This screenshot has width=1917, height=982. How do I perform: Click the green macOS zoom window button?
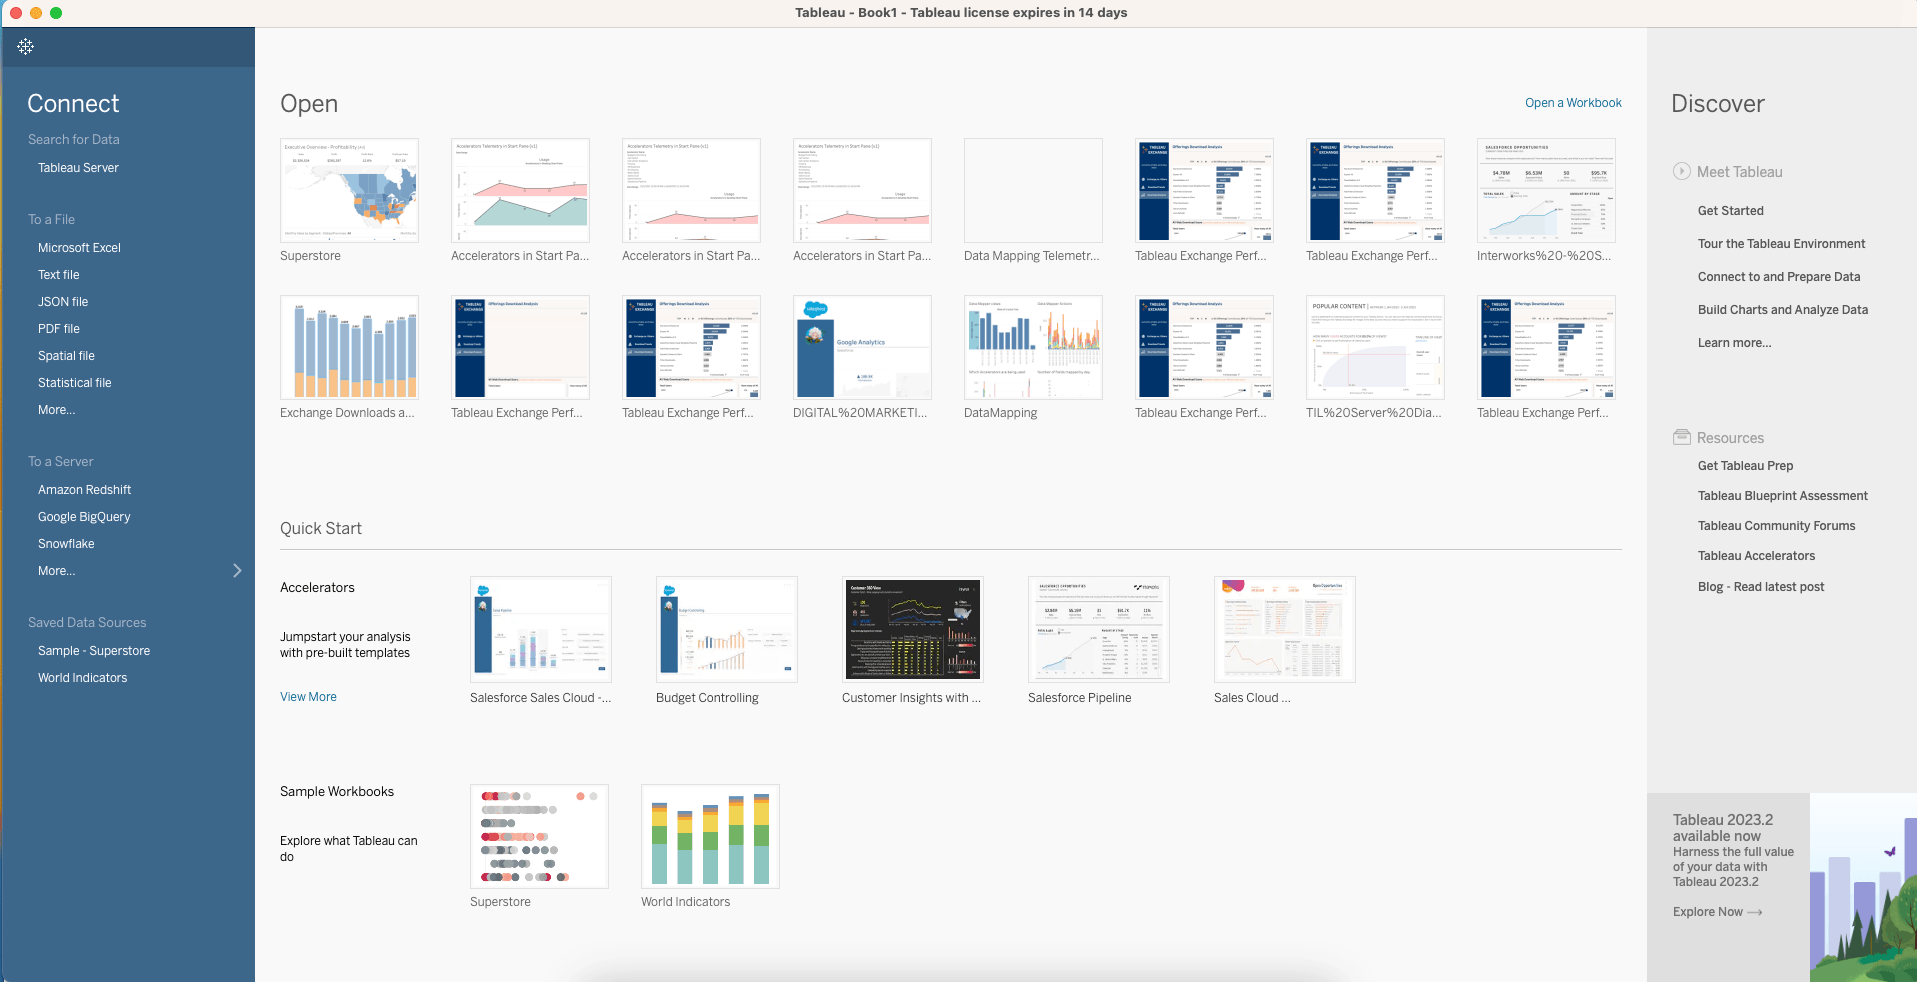click(x=56, y=13)
